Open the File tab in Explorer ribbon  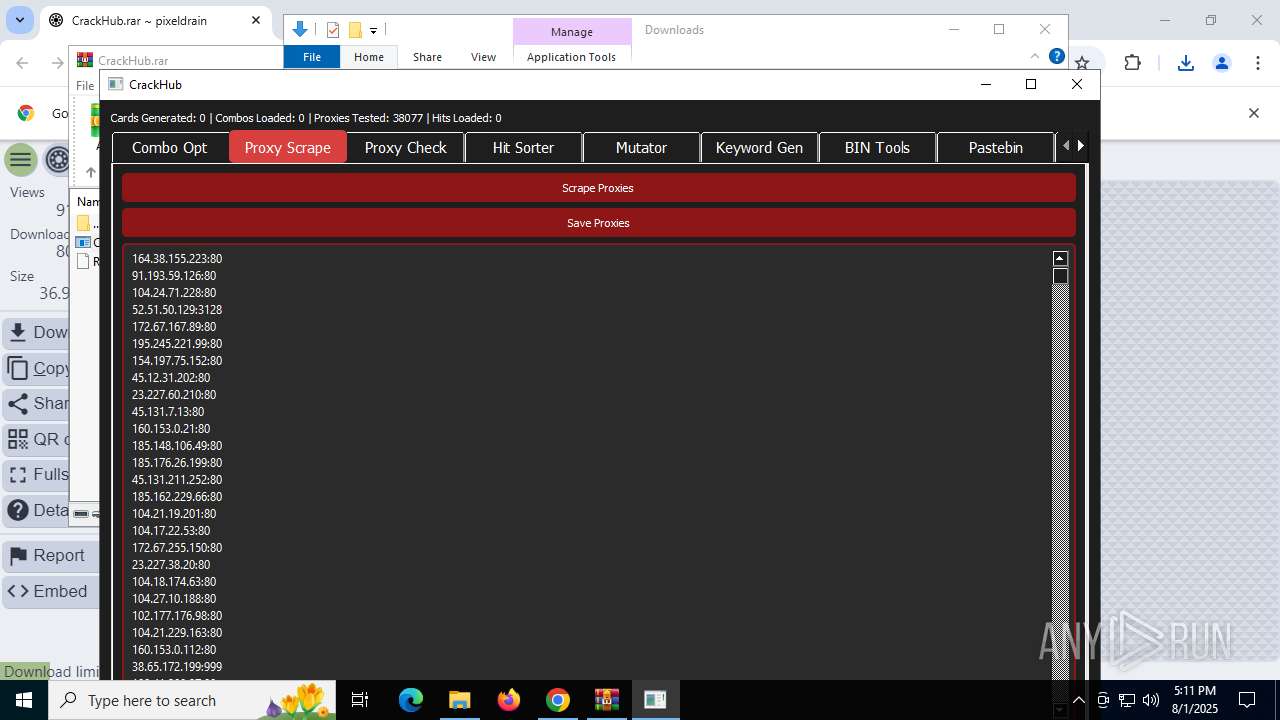click(312, 57)
